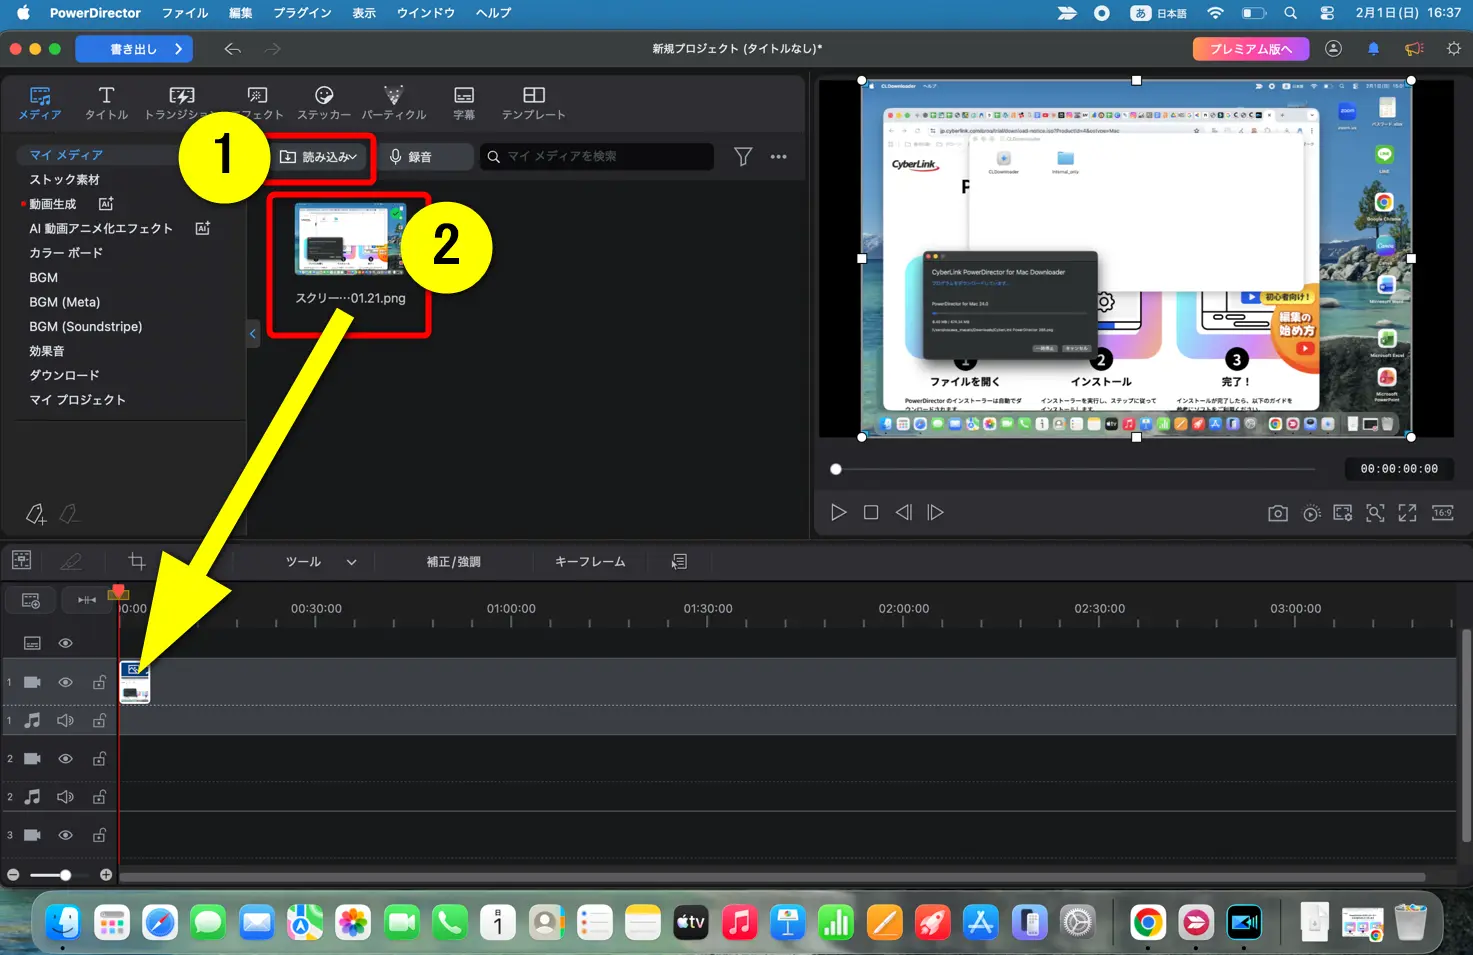Collapse the media library panel with the arrow
Screen dimensions: 1473x955
(252, 334)
